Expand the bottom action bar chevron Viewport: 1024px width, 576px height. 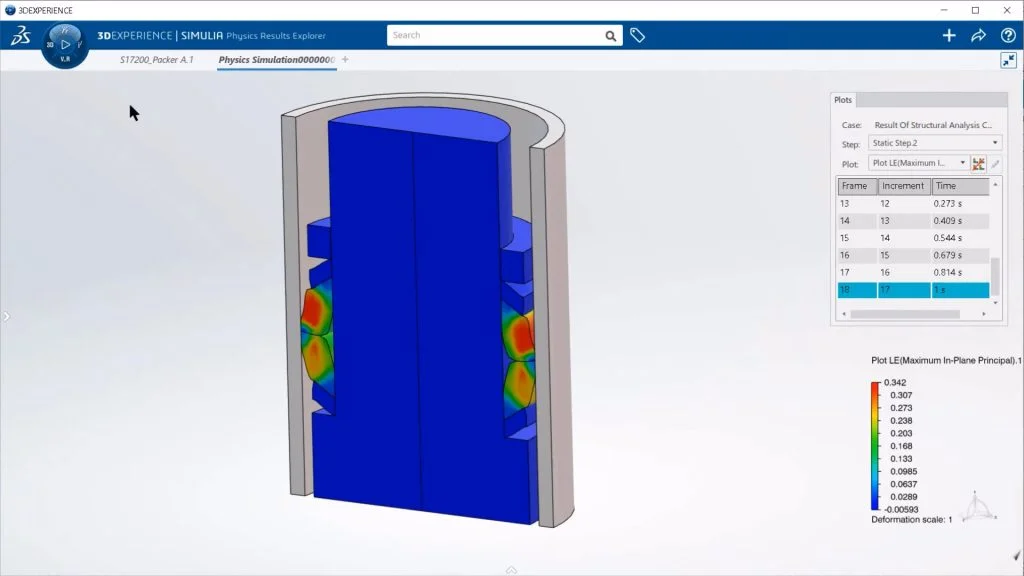511,570
